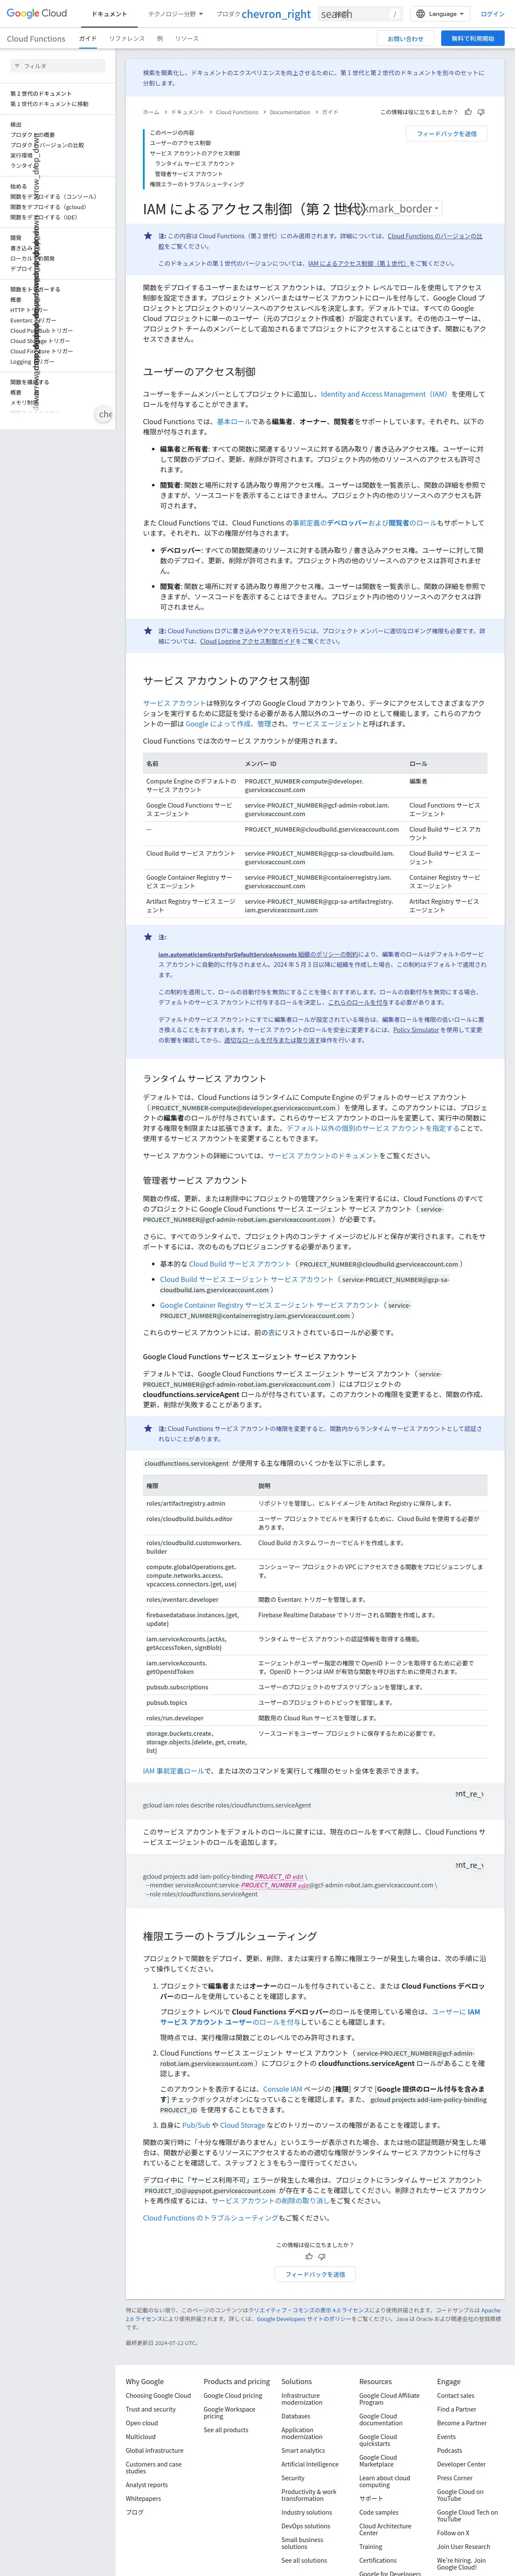Open IAM 事前定義ロール link
The image size is (515, 2576).
click(x=173, y=1771)
